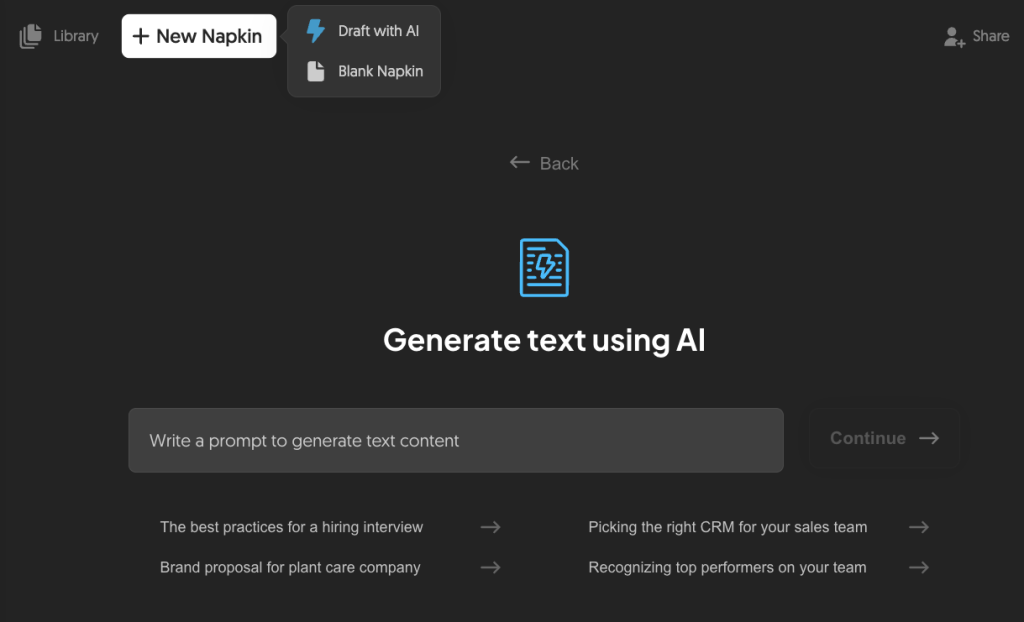
Task: Open the Library view
Action: [x=58, y=35]
